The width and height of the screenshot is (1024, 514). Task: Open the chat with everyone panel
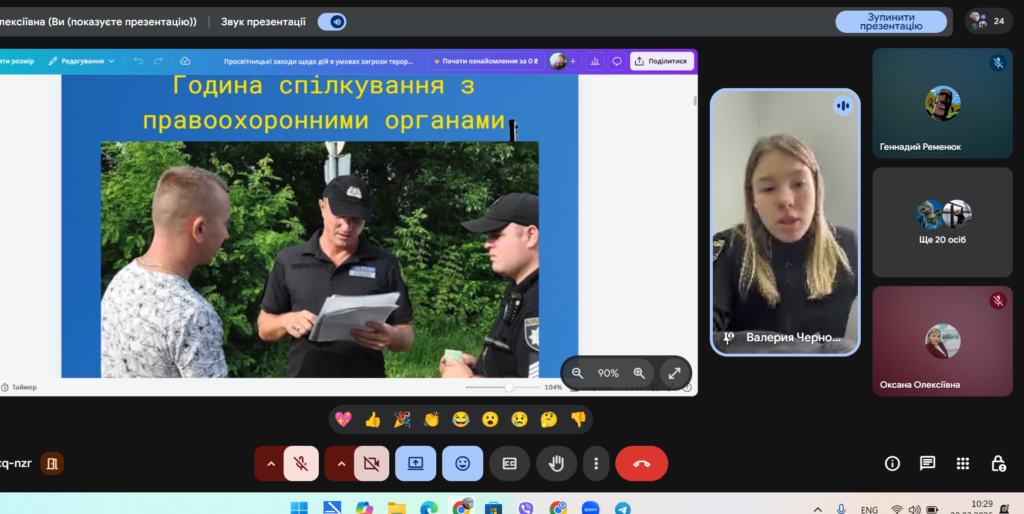(927, 463)
